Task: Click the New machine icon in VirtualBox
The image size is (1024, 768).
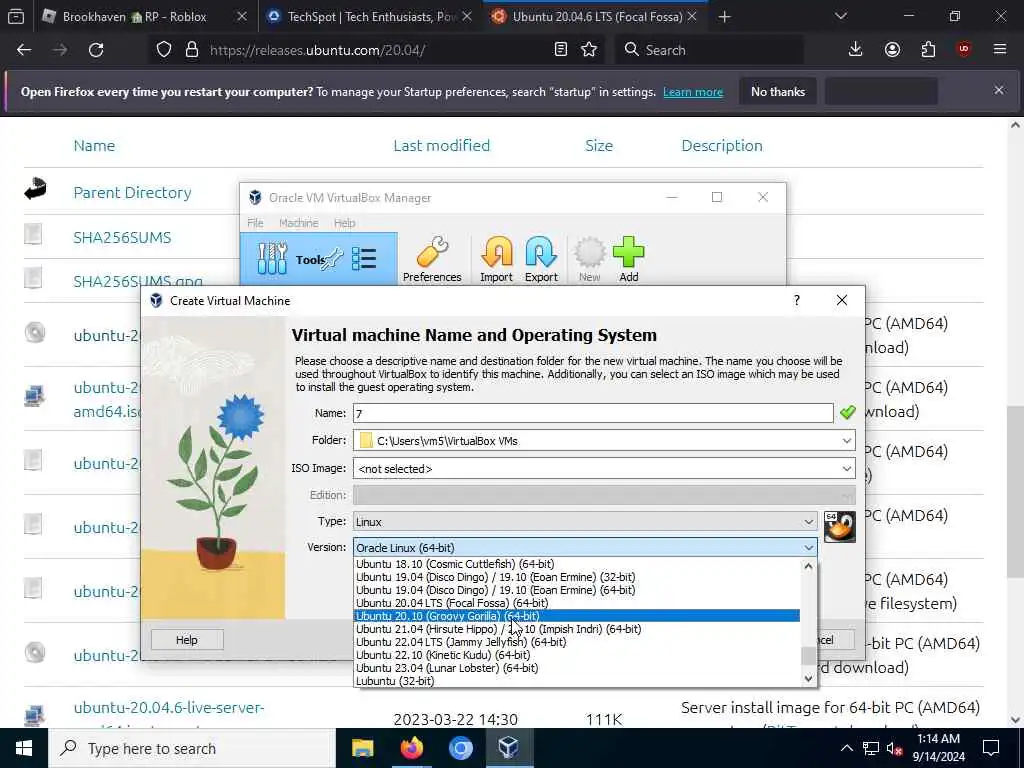Action: click(x=589, y=259)
